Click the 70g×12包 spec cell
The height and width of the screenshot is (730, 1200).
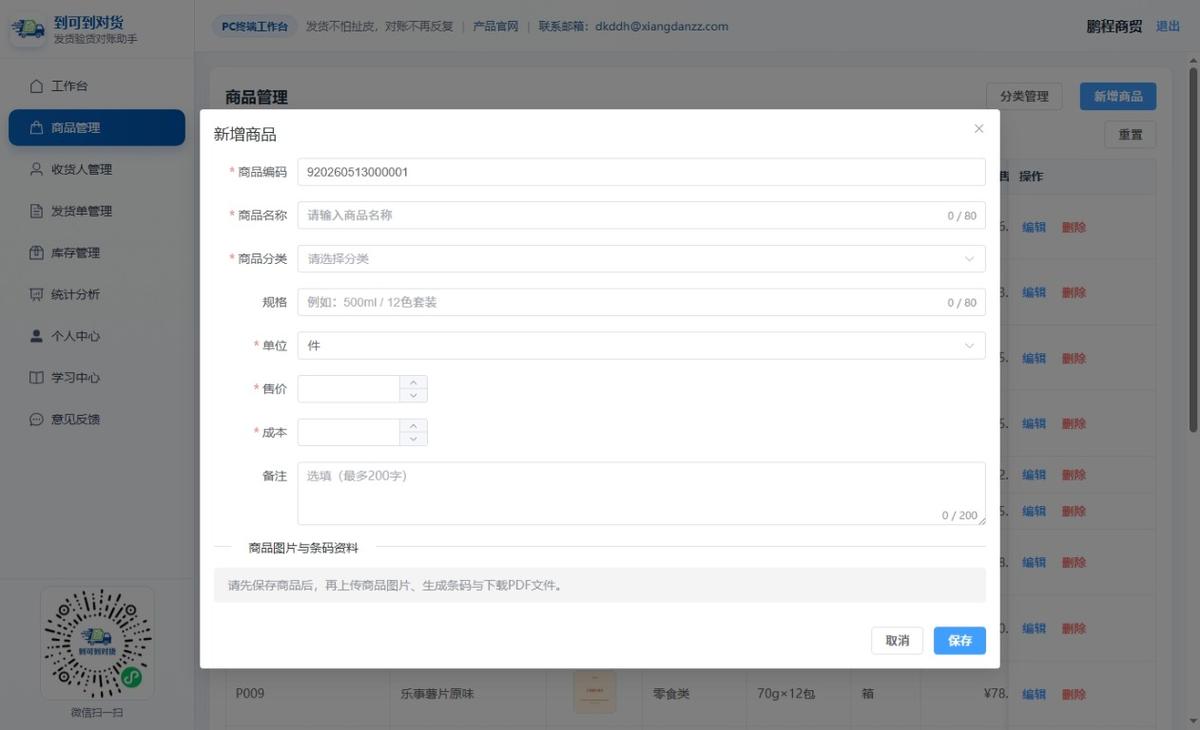pos(786,693)
